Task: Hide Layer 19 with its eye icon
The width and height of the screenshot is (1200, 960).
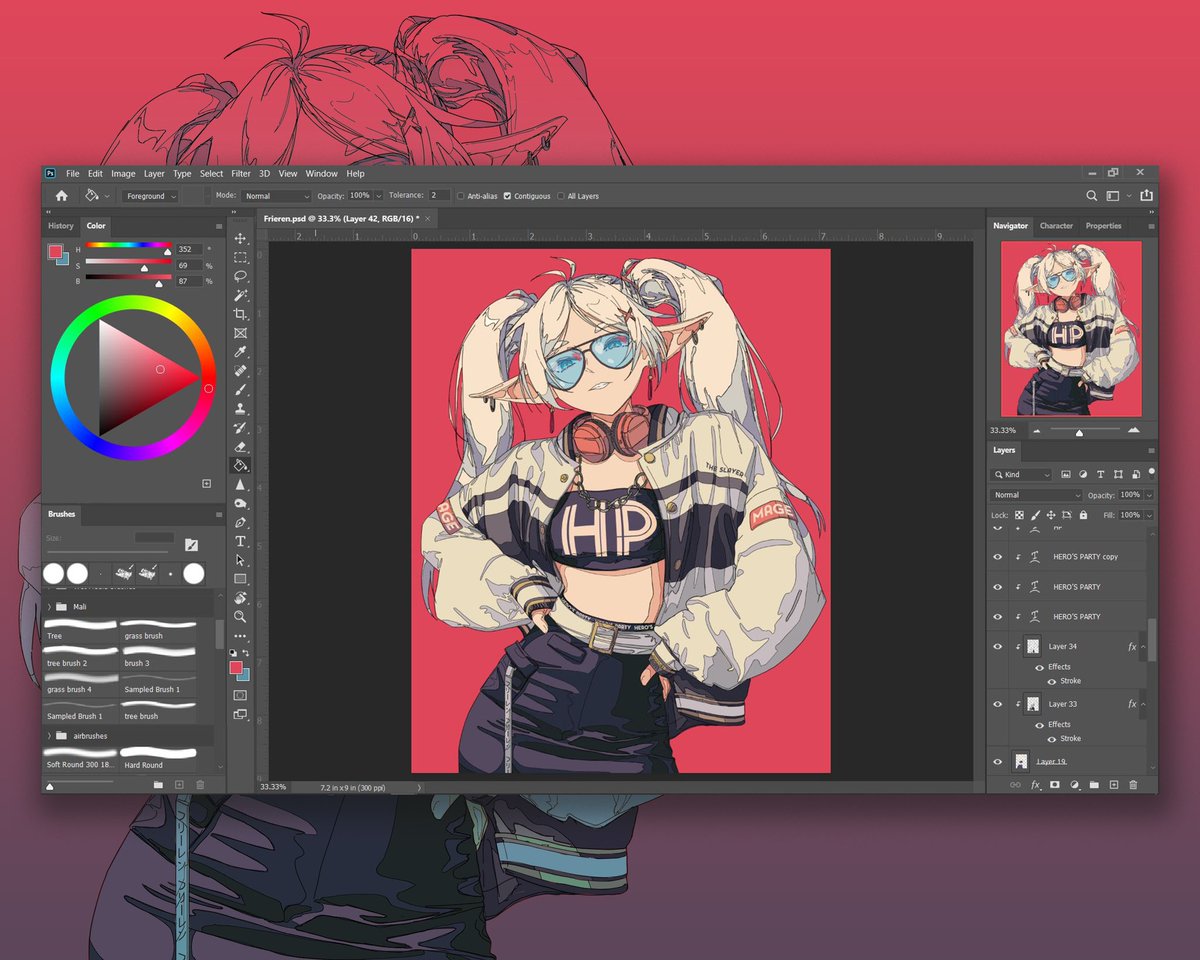Action: pos(997,762)
